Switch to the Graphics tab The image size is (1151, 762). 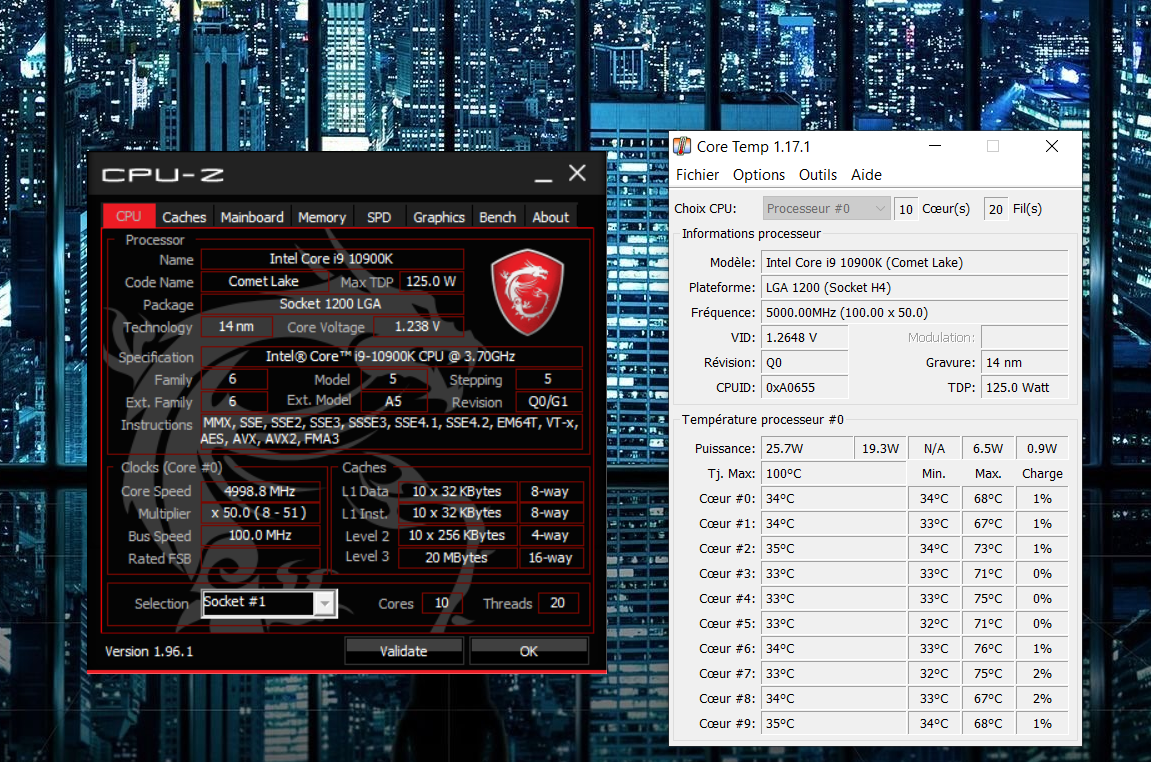click(x=438, y=217)
